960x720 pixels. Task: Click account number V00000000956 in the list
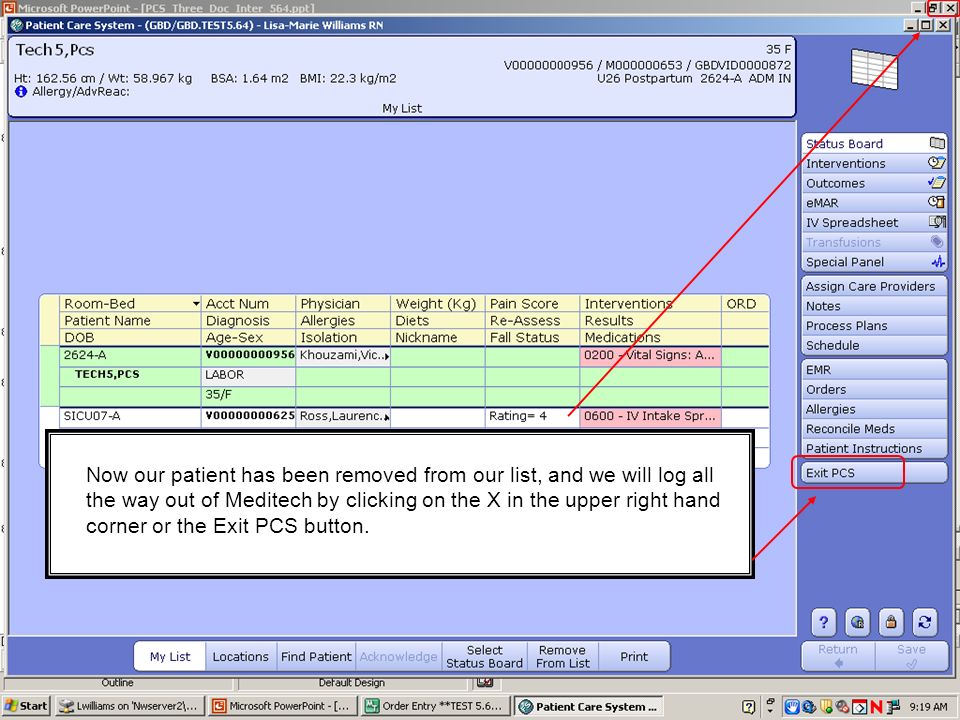point(249,355)
